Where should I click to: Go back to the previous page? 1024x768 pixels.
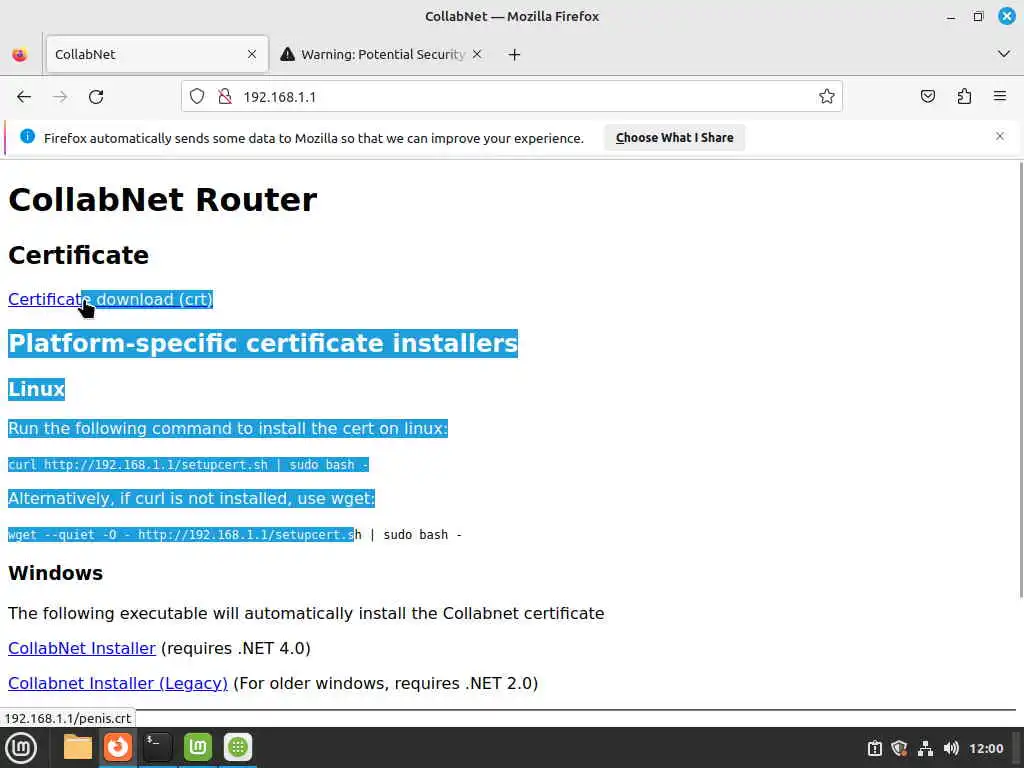[x=24, y=97]
